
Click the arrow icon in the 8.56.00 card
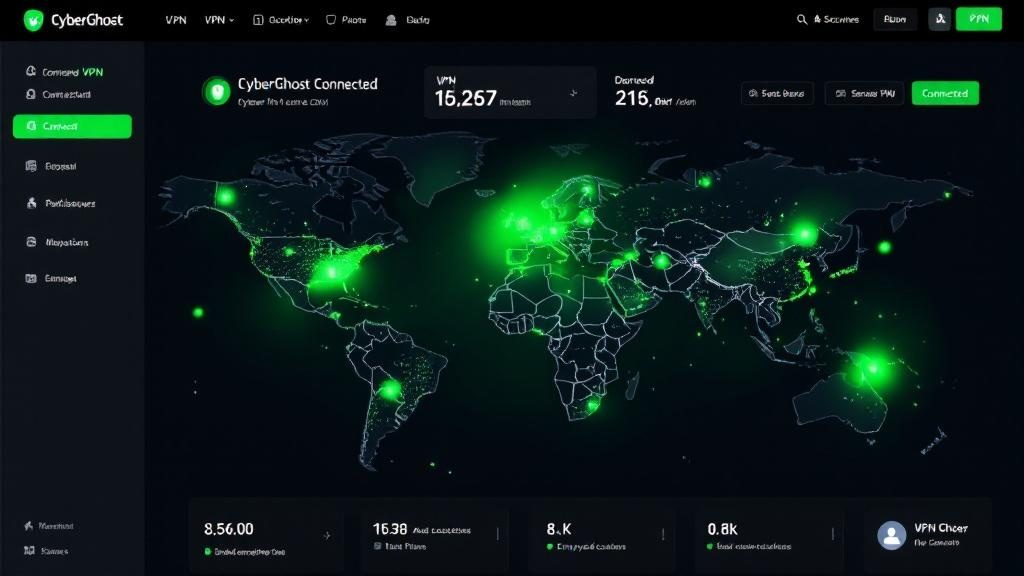[327, 536]
